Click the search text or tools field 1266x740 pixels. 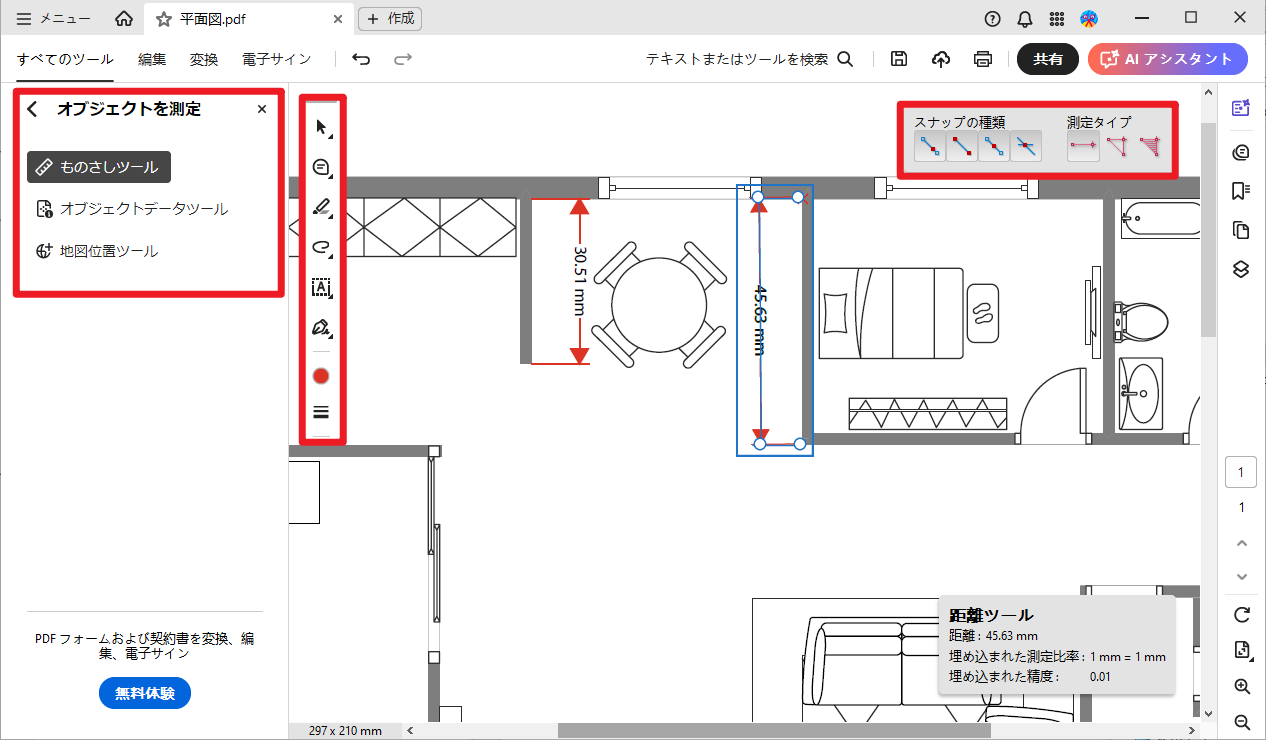coord(749,59)
